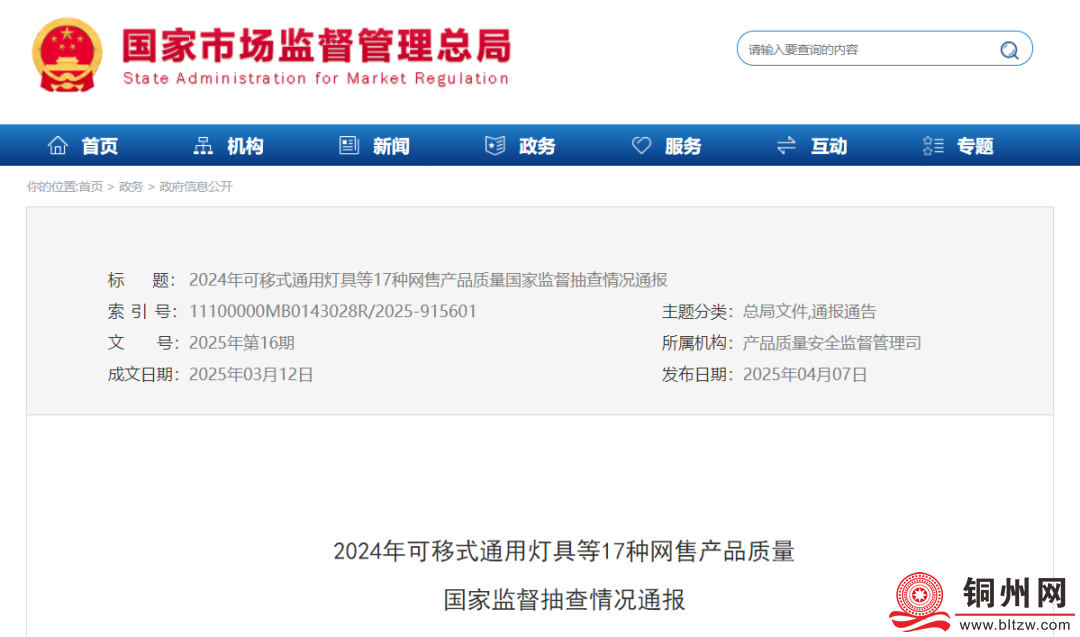
Task: Open the 专题 navigation menu item
Action: (x=975, y=146)
